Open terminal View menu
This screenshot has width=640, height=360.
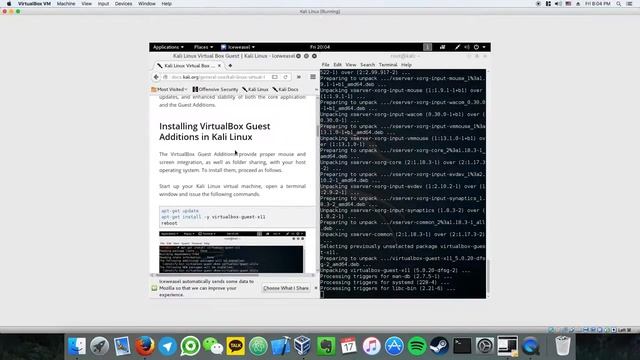[351, 65]
